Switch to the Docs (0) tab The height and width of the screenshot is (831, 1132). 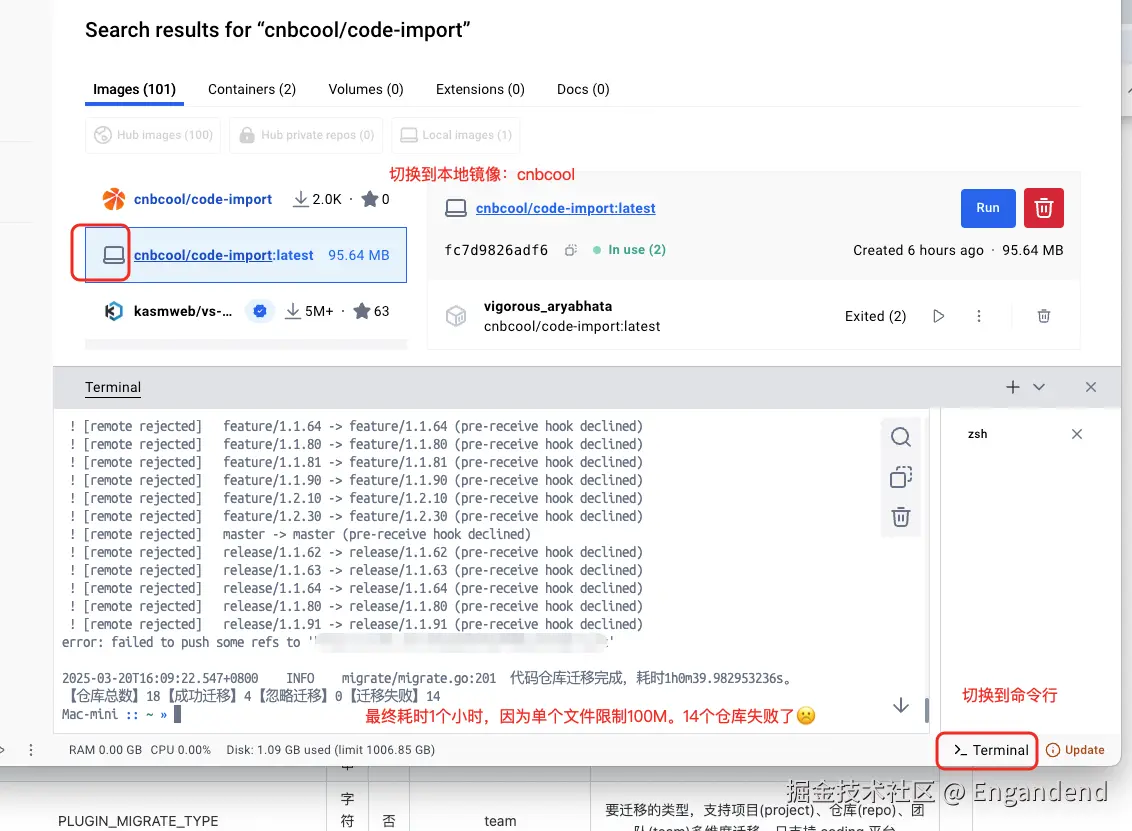pyautogui.click(x=583, y=90)
